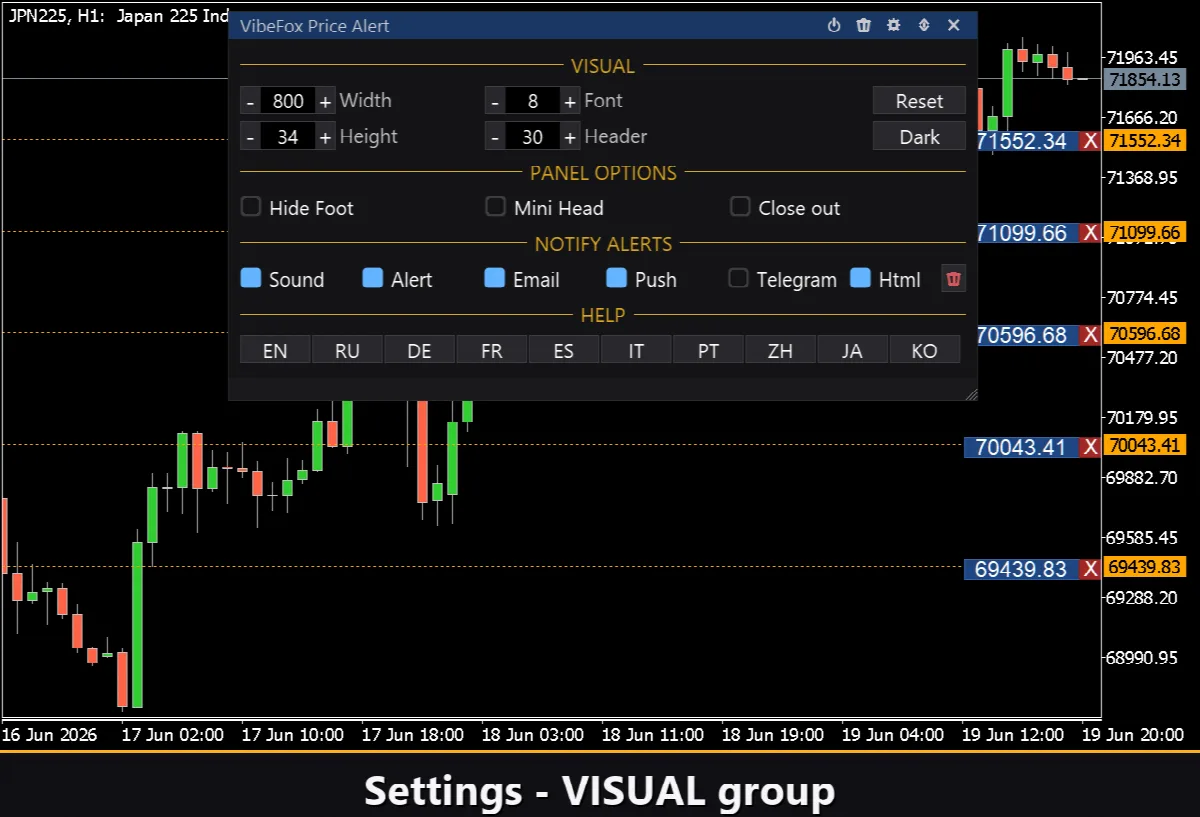The height and width of the screenshot is (817, 1200).
Task: Click the Height value field showing 34
Action: pos(288,137)
